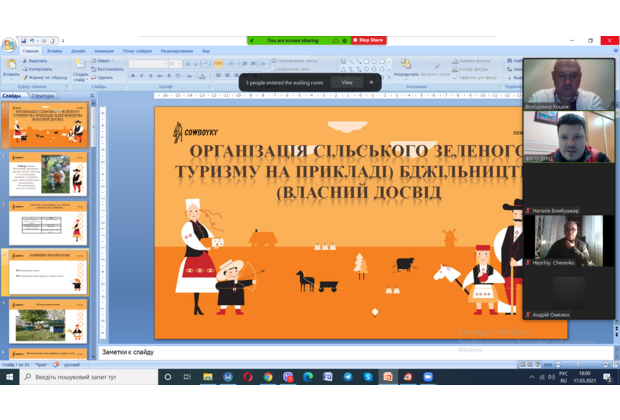Select the line shape in shapes gallery
620x420 pixels.
[x=351, y=62]
